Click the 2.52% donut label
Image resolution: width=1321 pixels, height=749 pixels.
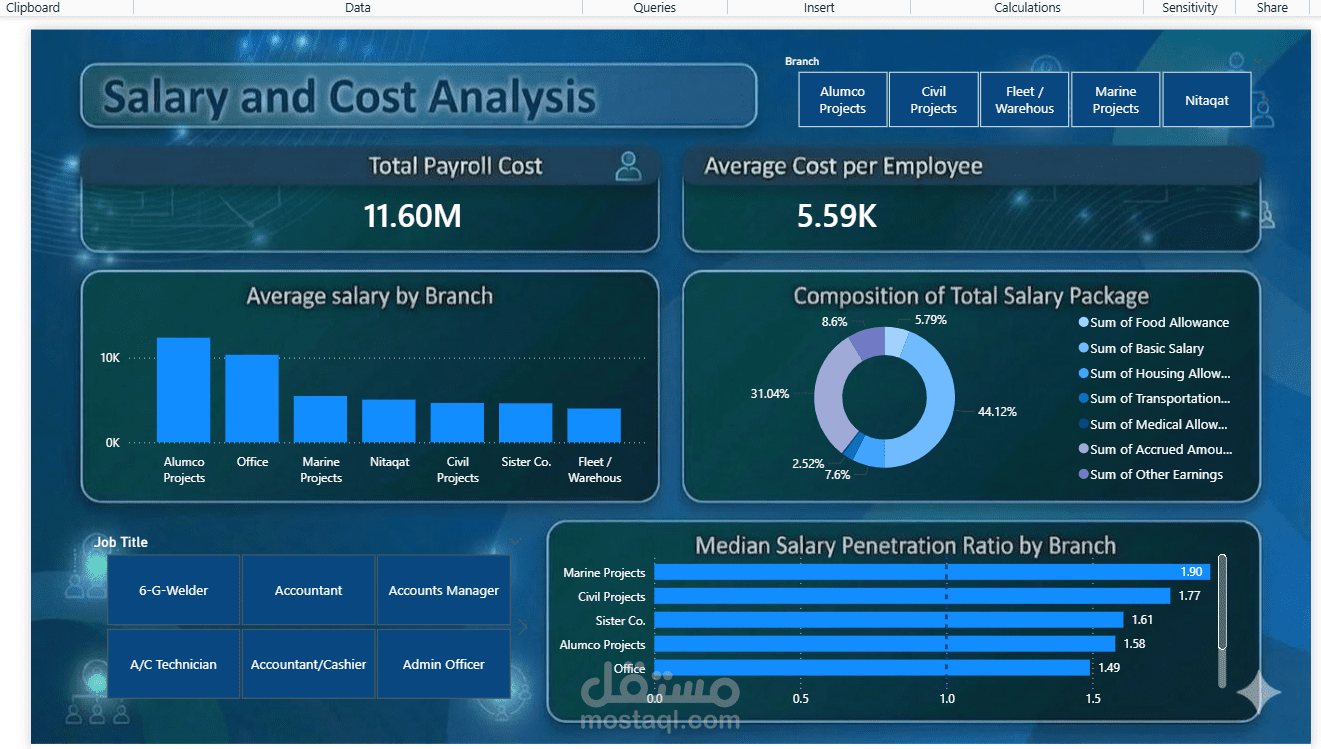808,463
